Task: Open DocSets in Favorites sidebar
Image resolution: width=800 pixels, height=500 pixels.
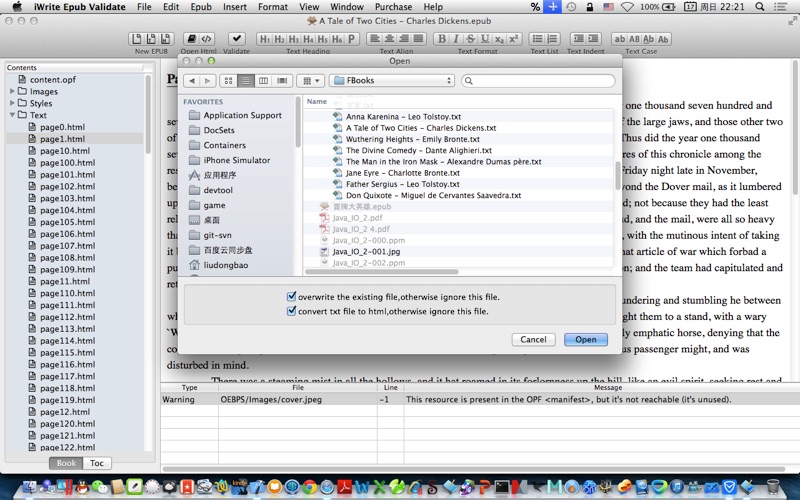Action: coord(219,130)
